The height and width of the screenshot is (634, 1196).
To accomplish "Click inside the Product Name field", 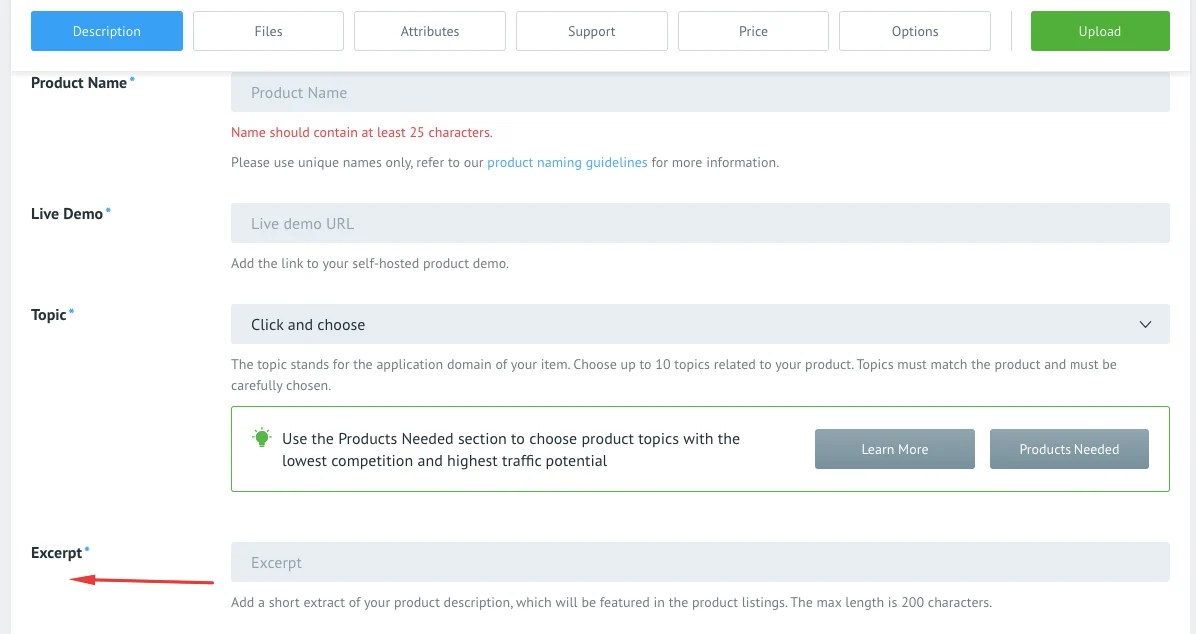I will point(700,92).
